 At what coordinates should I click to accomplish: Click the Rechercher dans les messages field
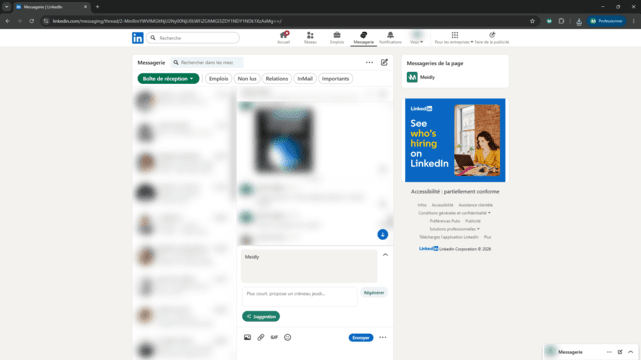click(x=207, y=63)
